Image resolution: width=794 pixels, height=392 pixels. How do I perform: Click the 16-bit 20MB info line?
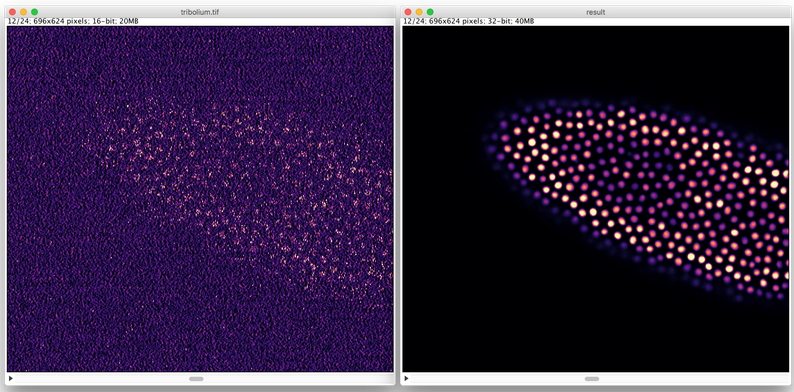pyautogui.click(x=73, y=21)
